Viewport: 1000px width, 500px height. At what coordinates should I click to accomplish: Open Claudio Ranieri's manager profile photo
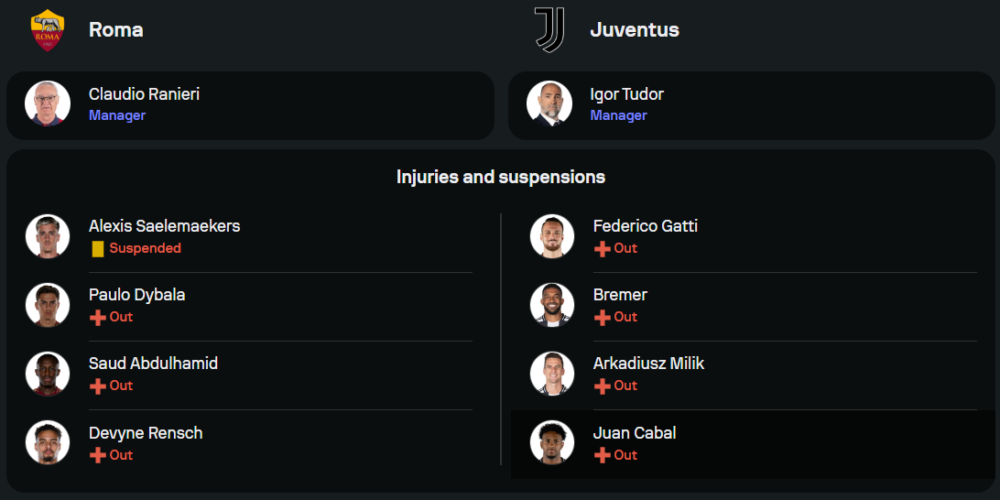[x=48, y=104]
